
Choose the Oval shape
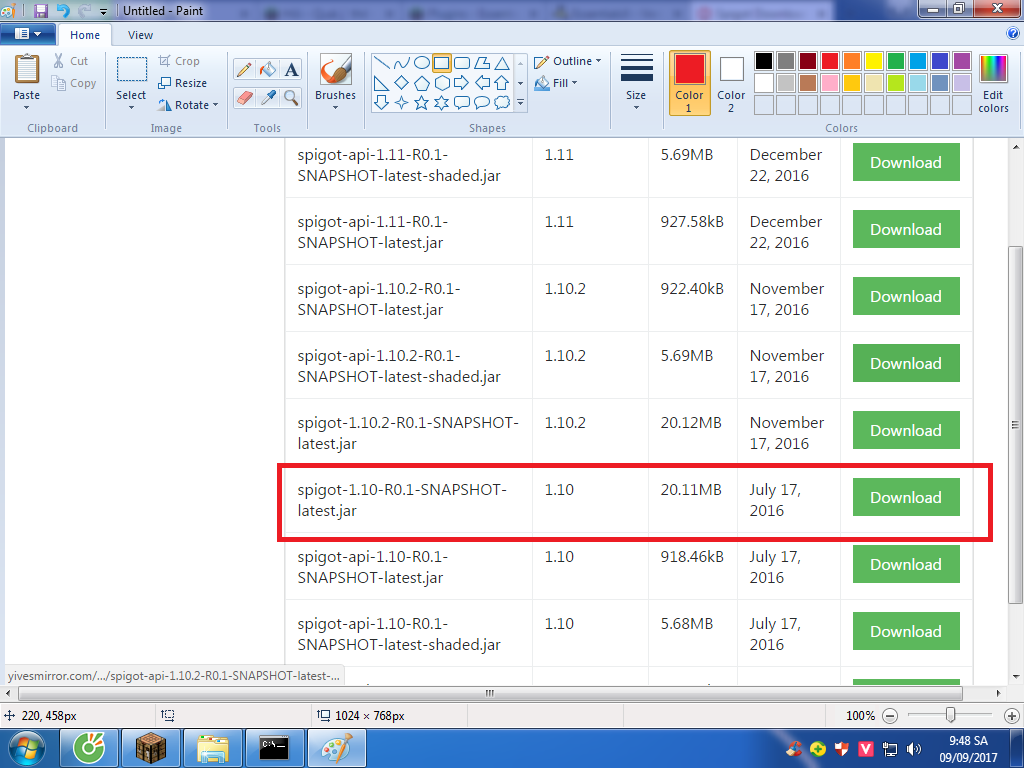pos(422,63)
